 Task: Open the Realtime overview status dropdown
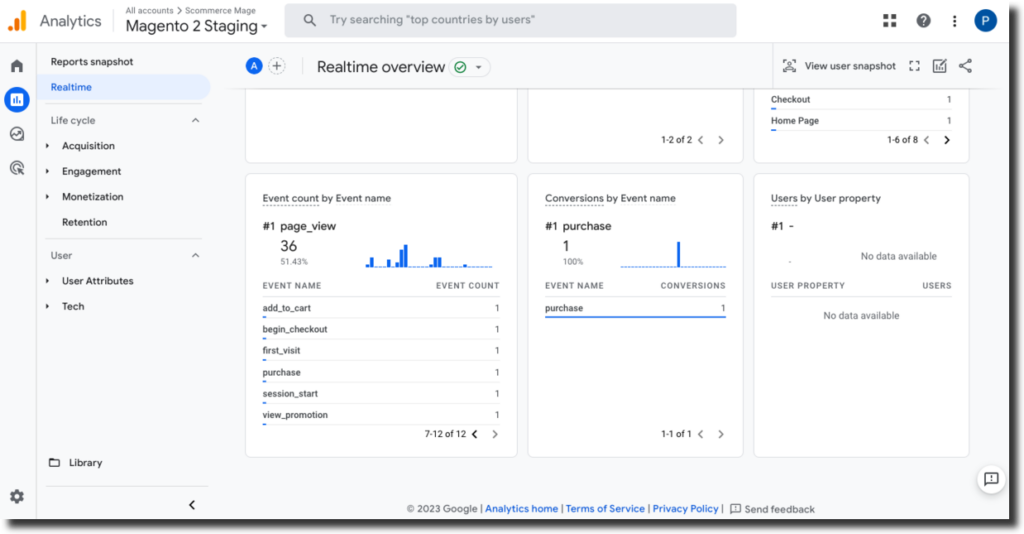tap(469, 67)
